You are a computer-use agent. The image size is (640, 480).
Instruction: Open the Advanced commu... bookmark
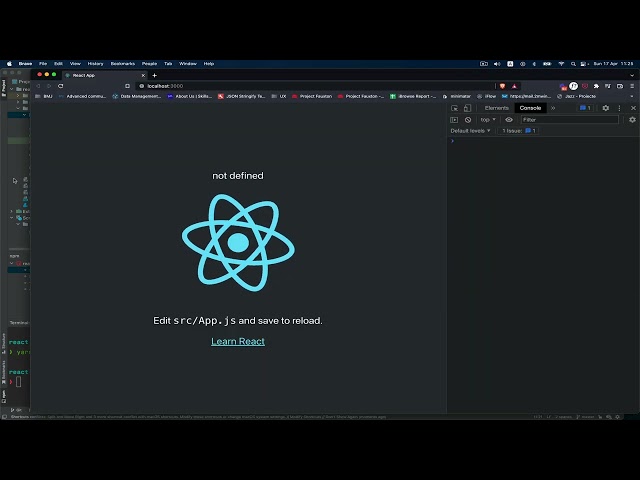tap(82, 96)
